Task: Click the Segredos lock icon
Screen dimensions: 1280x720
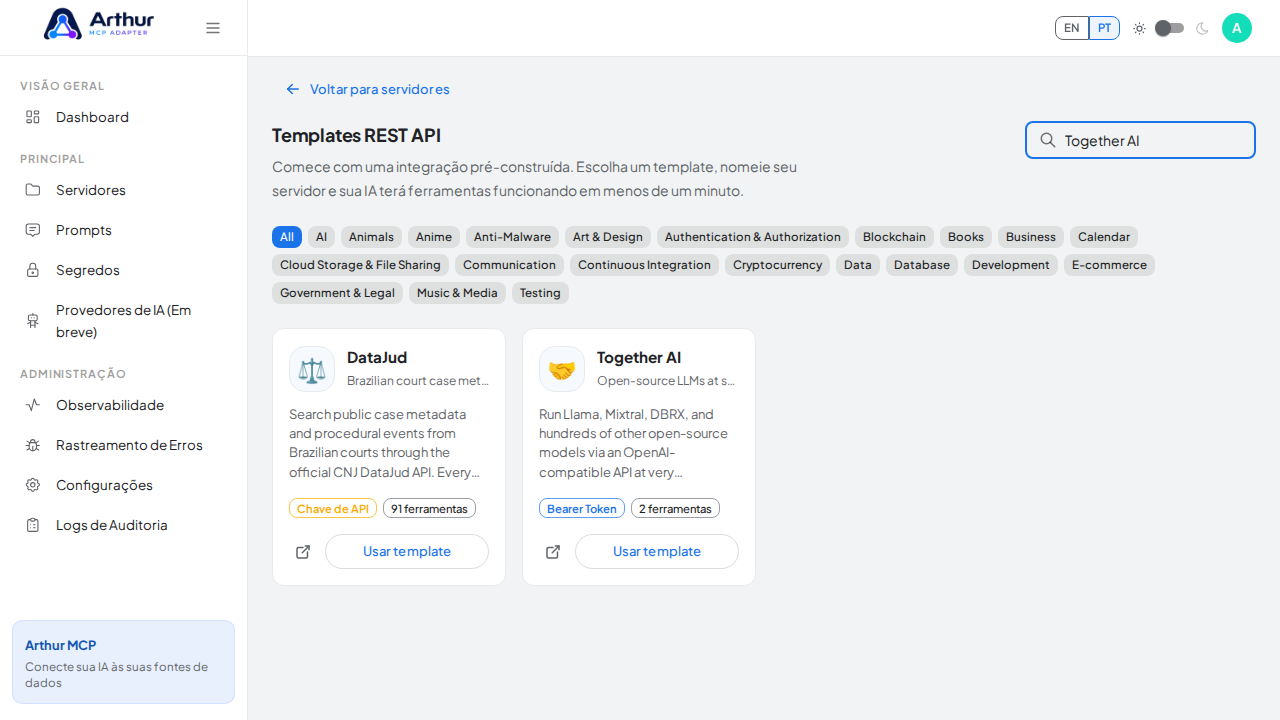Action: [33, 270]
